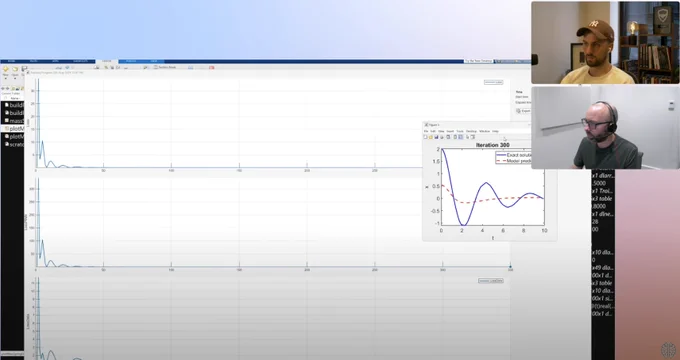Click the Iteration 300 plot title

pyautogui.click(x=492, y=145)
